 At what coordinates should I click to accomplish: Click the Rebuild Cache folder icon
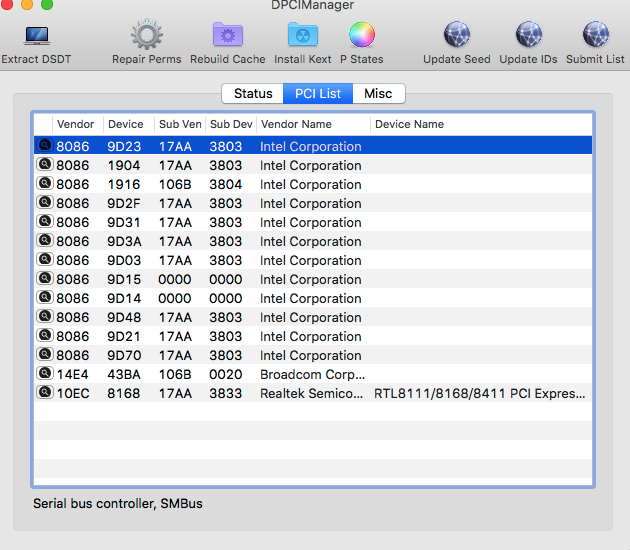pos(228,36)
